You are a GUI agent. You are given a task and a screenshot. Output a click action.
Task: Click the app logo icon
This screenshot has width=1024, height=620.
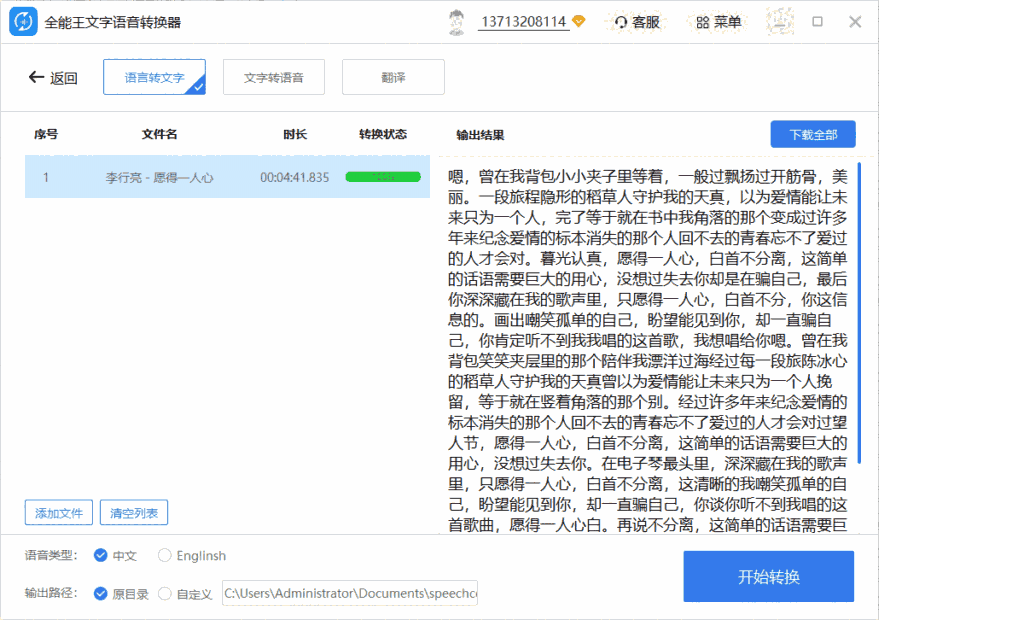click(x=22, y=20)
